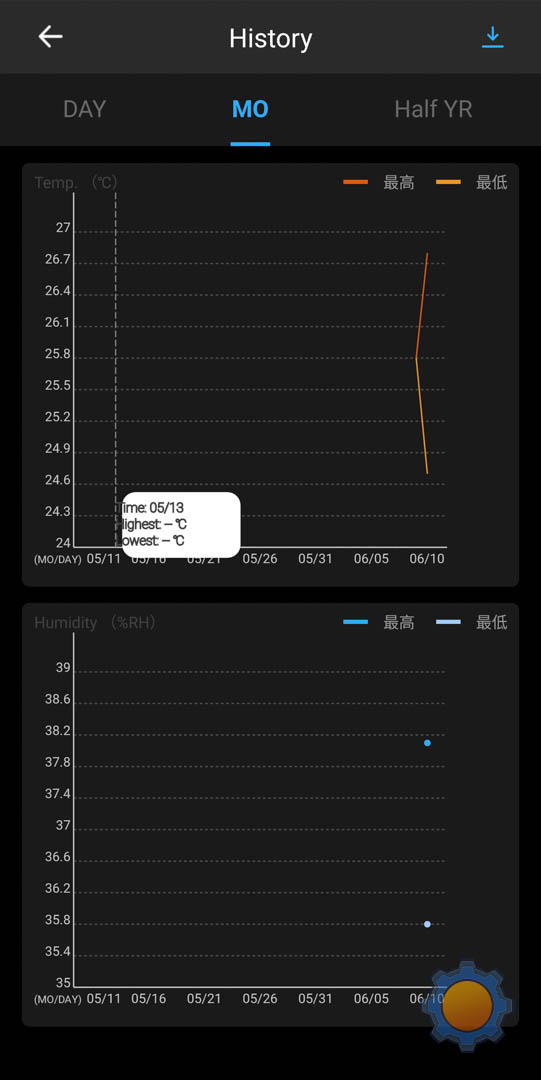Tap the History title text

click(x=270, y=38)
